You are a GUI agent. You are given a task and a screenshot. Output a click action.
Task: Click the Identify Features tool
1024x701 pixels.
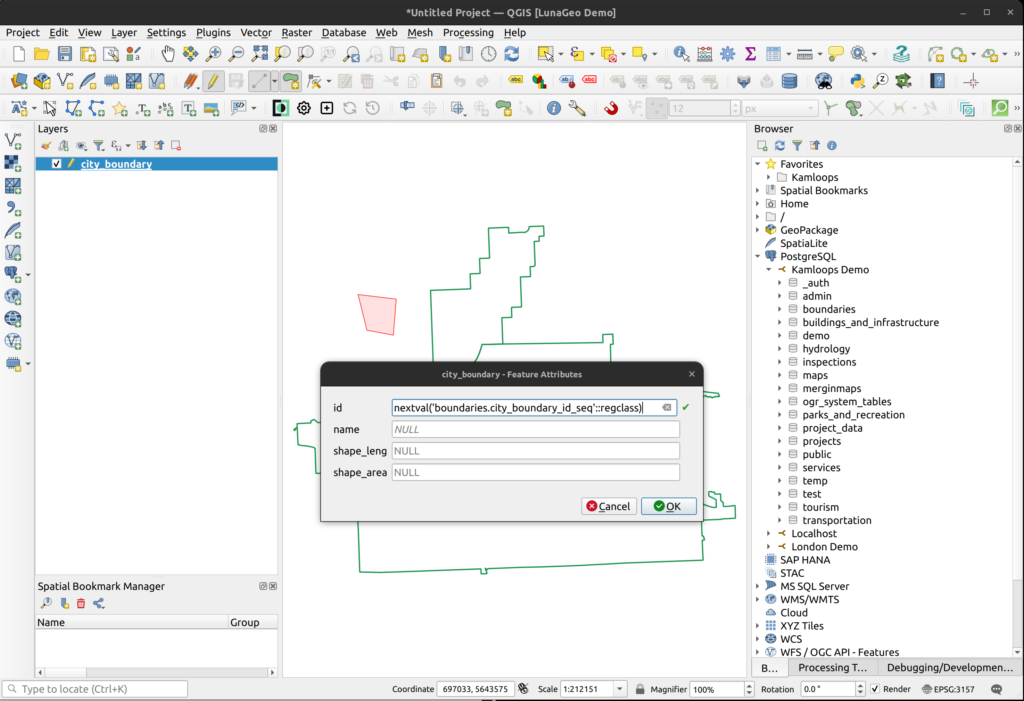[681, 54]
